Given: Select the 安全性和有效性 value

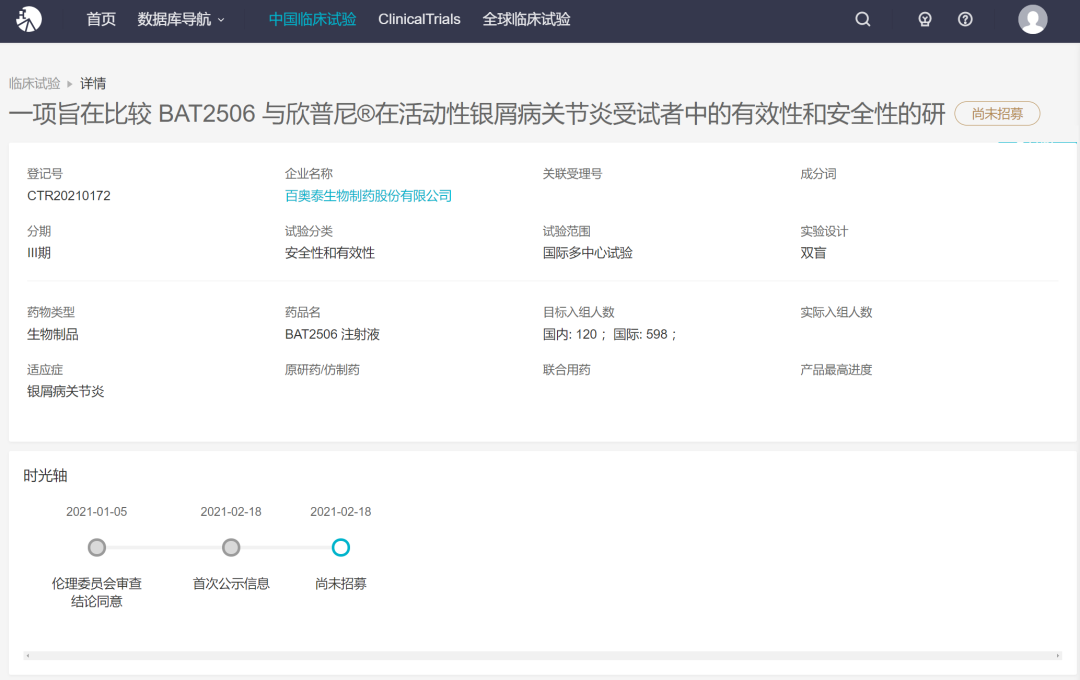Looking at the screenshot, I should (x=330, y=253).
